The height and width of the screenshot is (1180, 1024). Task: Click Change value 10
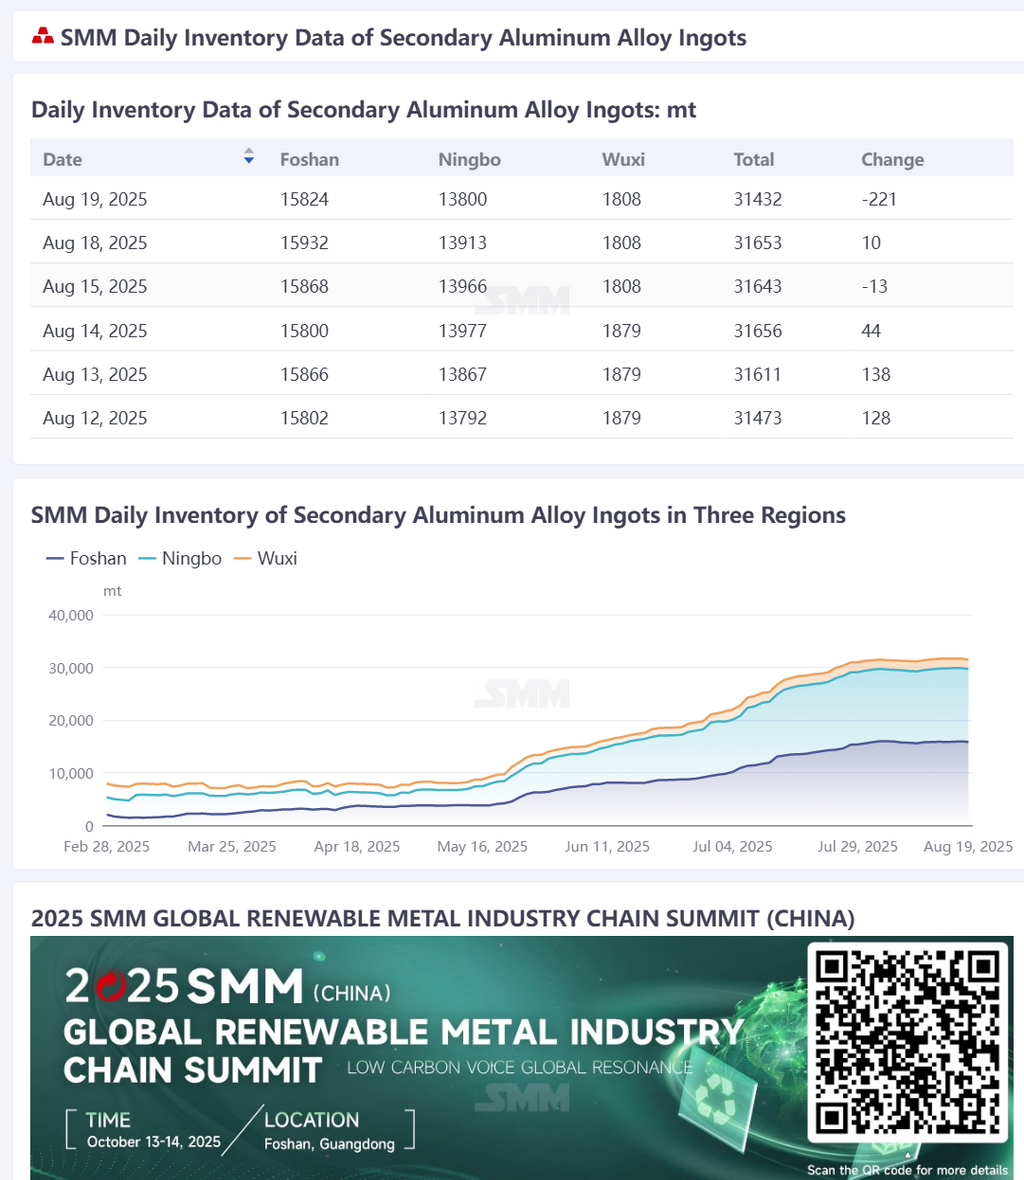point(871,243)
